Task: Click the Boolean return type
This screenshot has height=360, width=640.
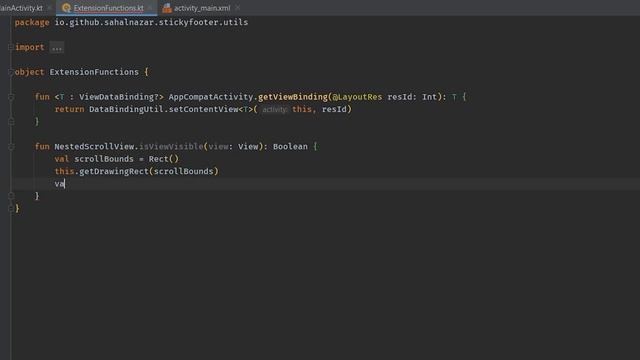Action: 290,147
